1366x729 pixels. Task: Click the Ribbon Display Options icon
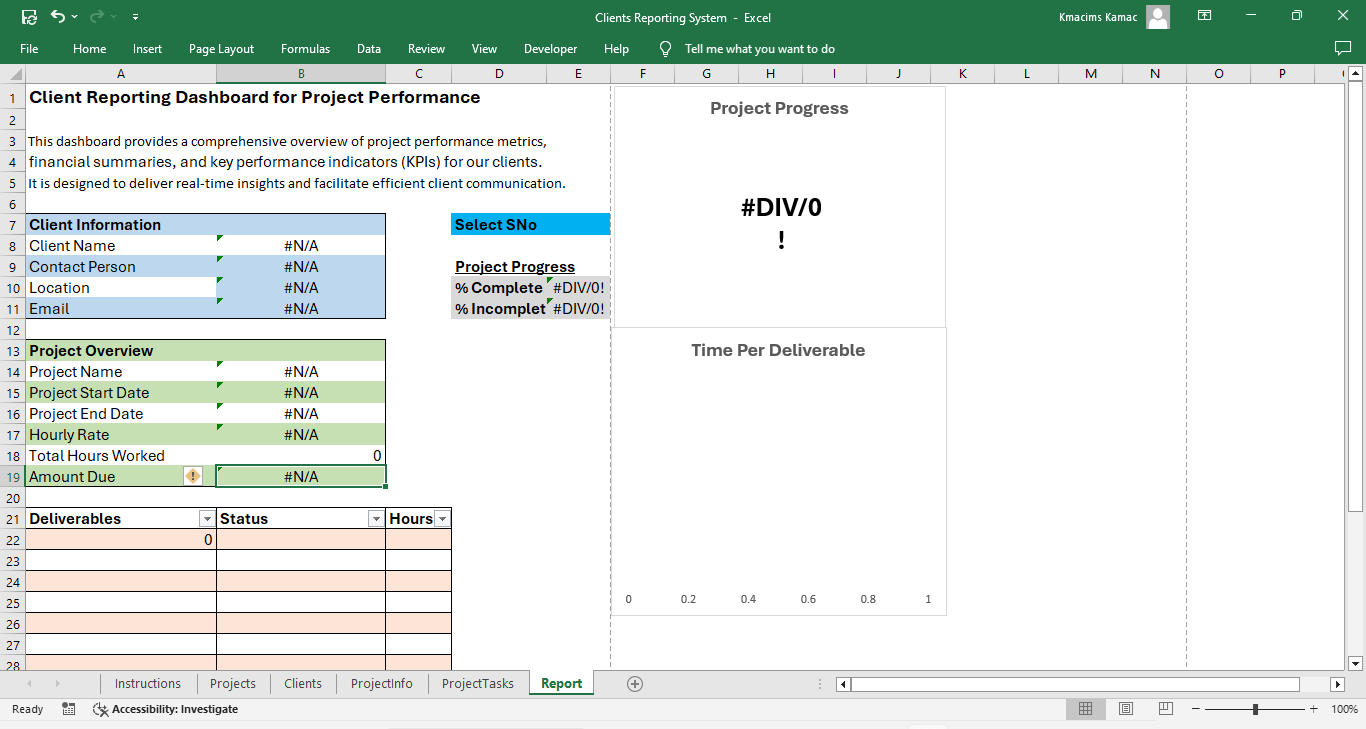pos(1204,17)
